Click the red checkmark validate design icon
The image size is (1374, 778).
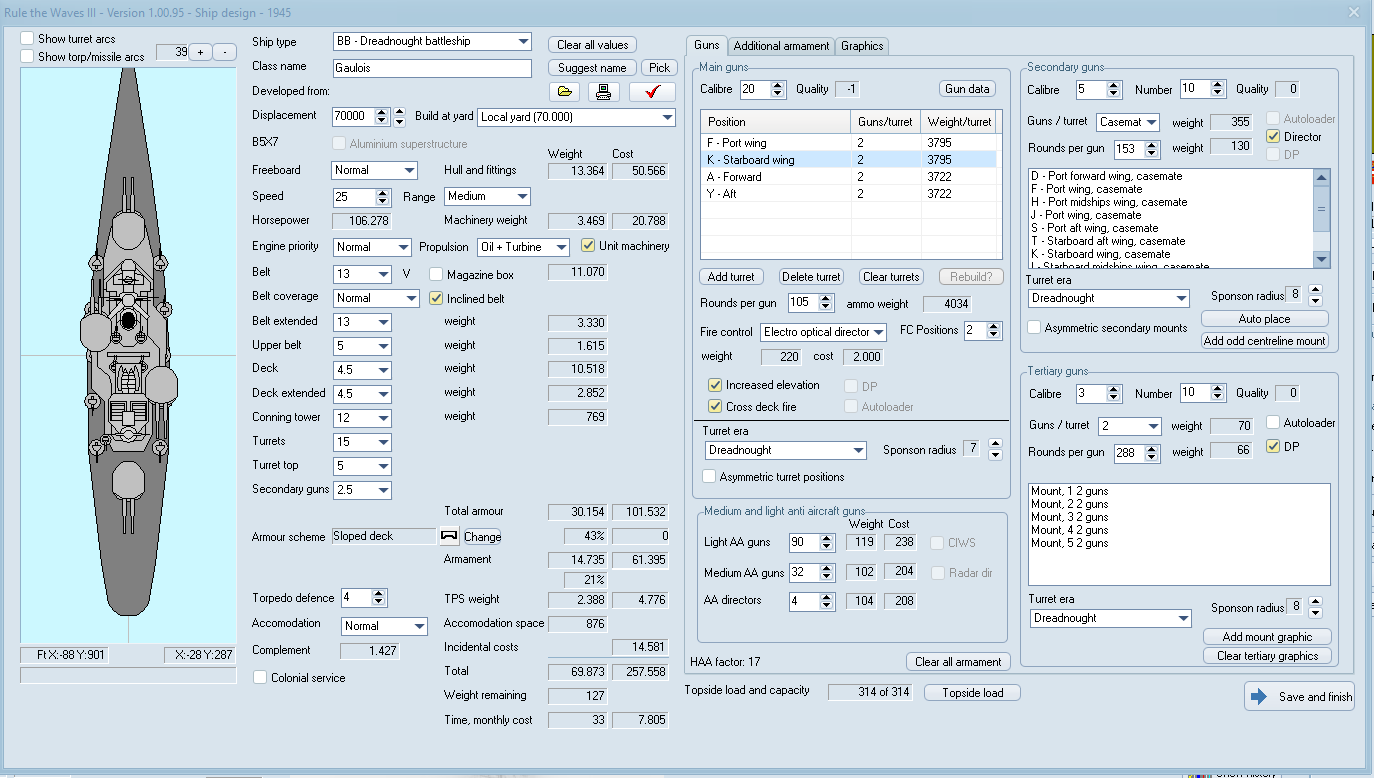(652, 92)
